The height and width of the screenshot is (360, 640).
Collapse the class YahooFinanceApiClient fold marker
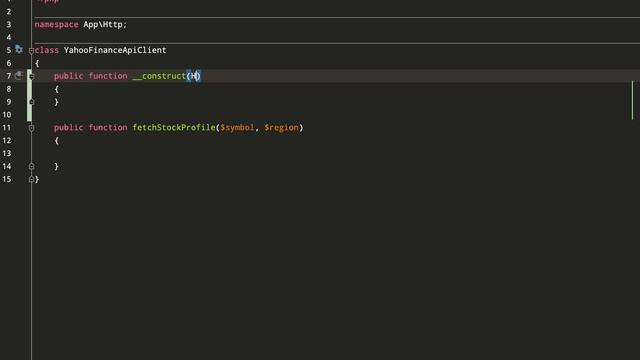31,51
